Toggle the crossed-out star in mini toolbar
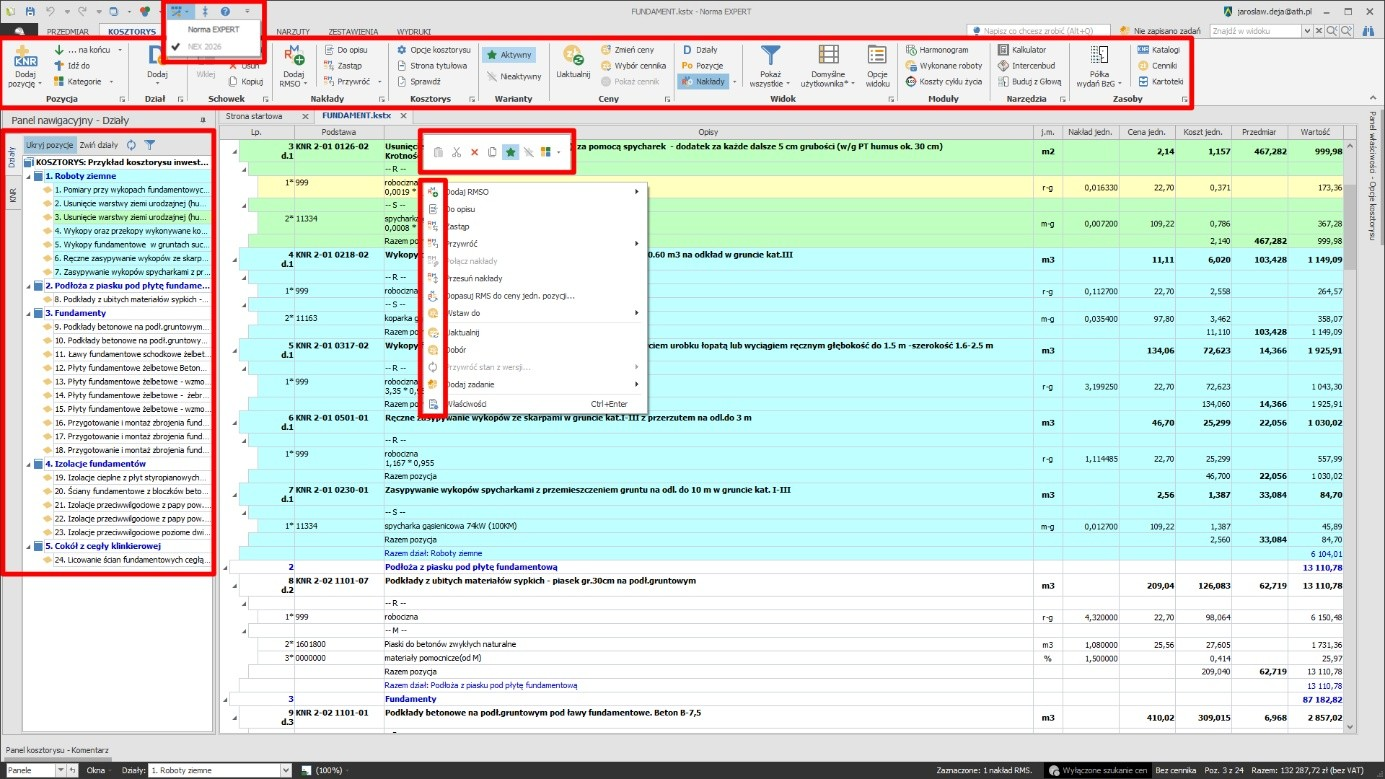Image resolution: width=1385 pixels, height=779 pixels. (528, 152)
